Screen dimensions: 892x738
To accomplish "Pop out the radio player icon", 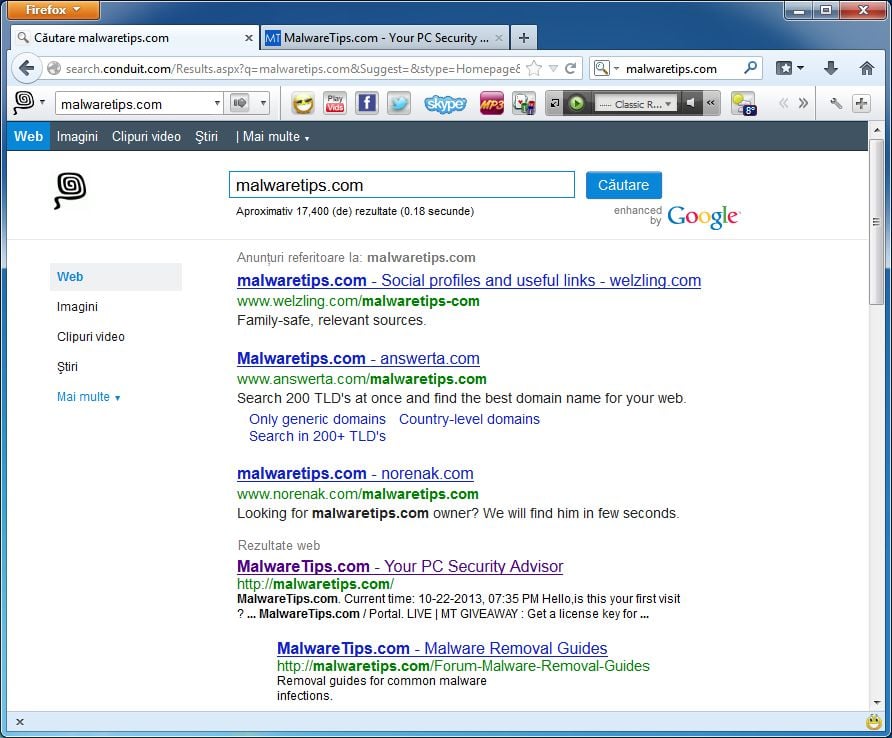I will (x=555, y=104).
